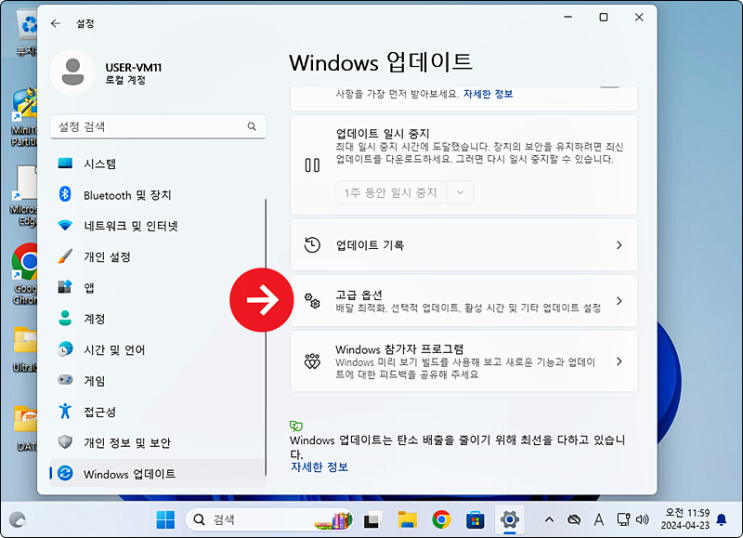Viewport: 743px width, 538px height.
Task: Click the 업데이트 기록 card title
Action: pyautogui.click(x=370, y=245)
